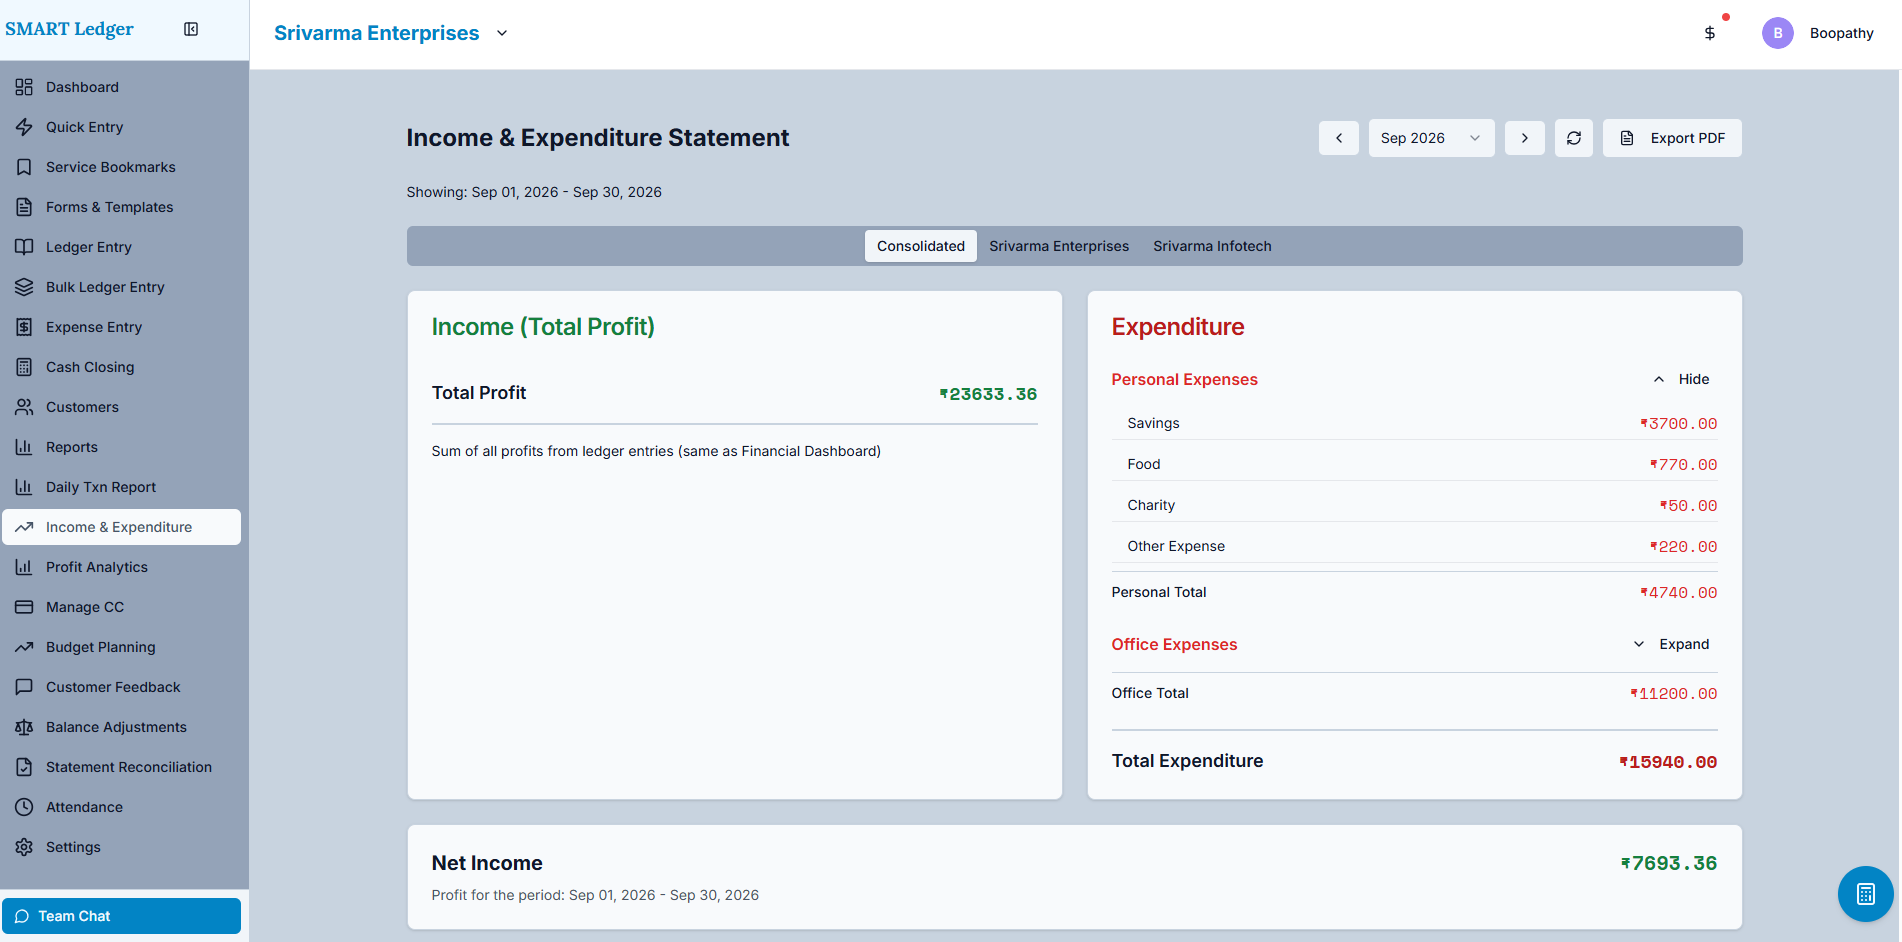The width and height of the screenshot is (1902, 942).
Task: Open Team Chat
Action: click(122, 916)
